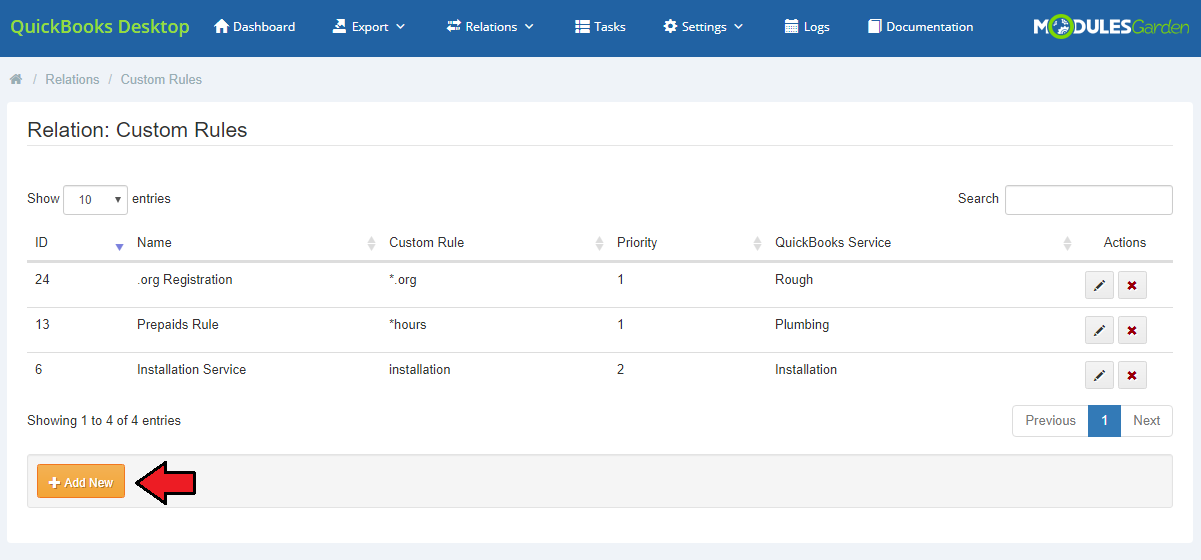
Task: Select page 1 in pagination
Action: (1104, 421)
